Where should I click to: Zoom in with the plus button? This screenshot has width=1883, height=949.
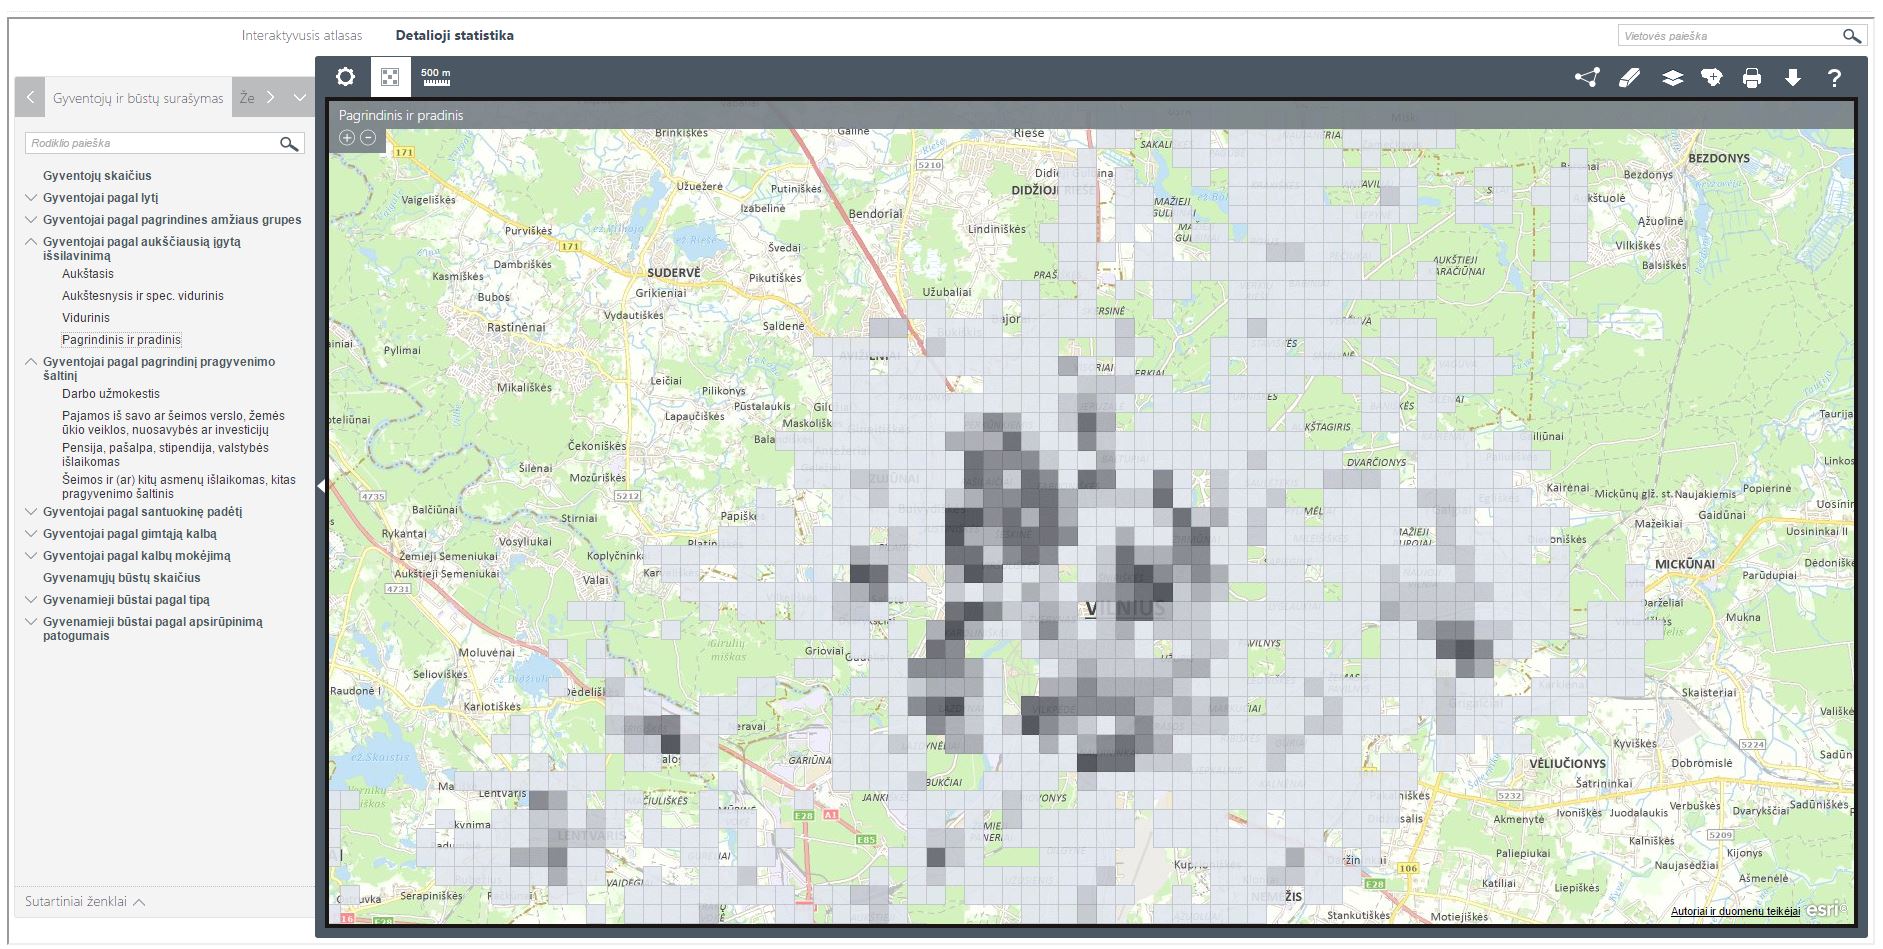(x=347, y=138)
